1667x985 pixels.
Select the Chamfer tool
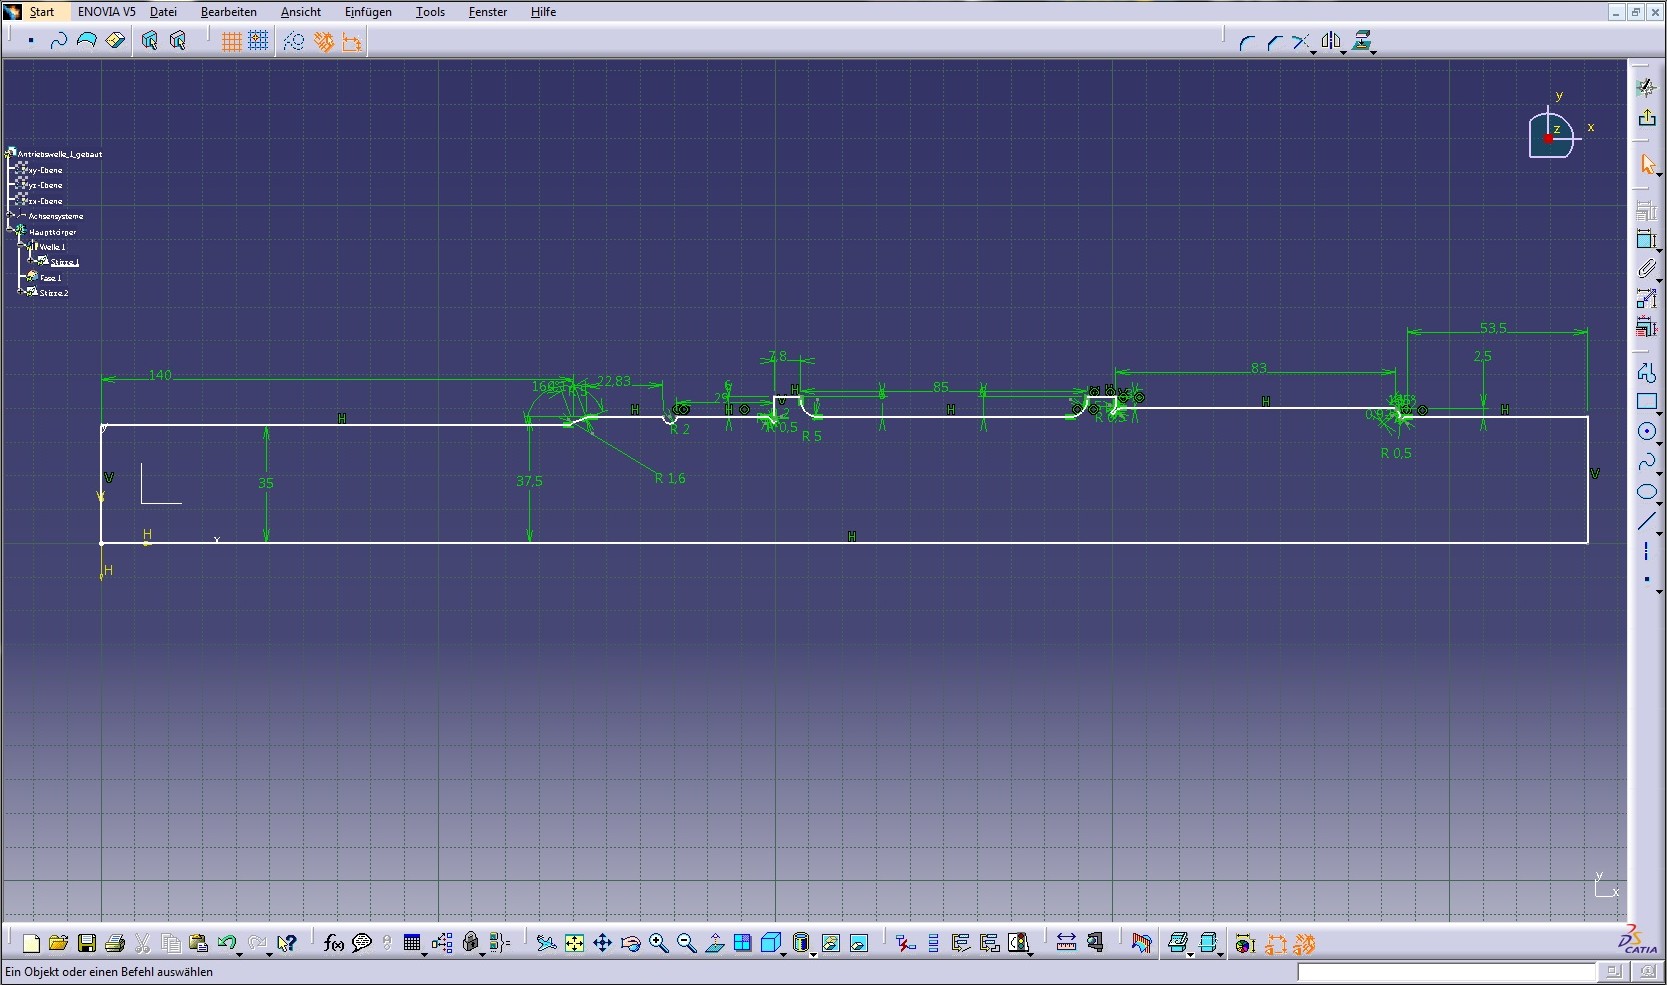click(x=1274, y=42)
